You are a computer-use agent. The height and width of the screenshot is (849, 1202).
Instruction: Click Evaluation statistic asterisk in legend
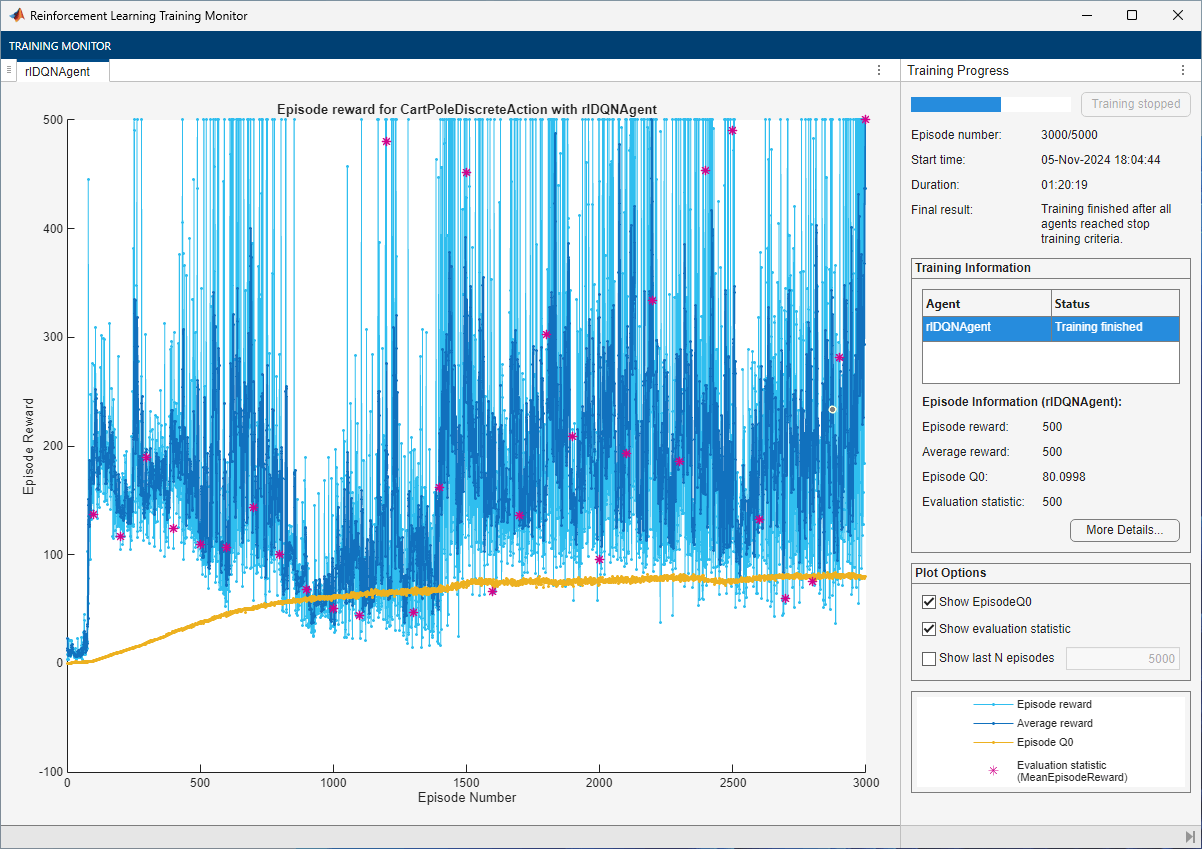[993, 771]
